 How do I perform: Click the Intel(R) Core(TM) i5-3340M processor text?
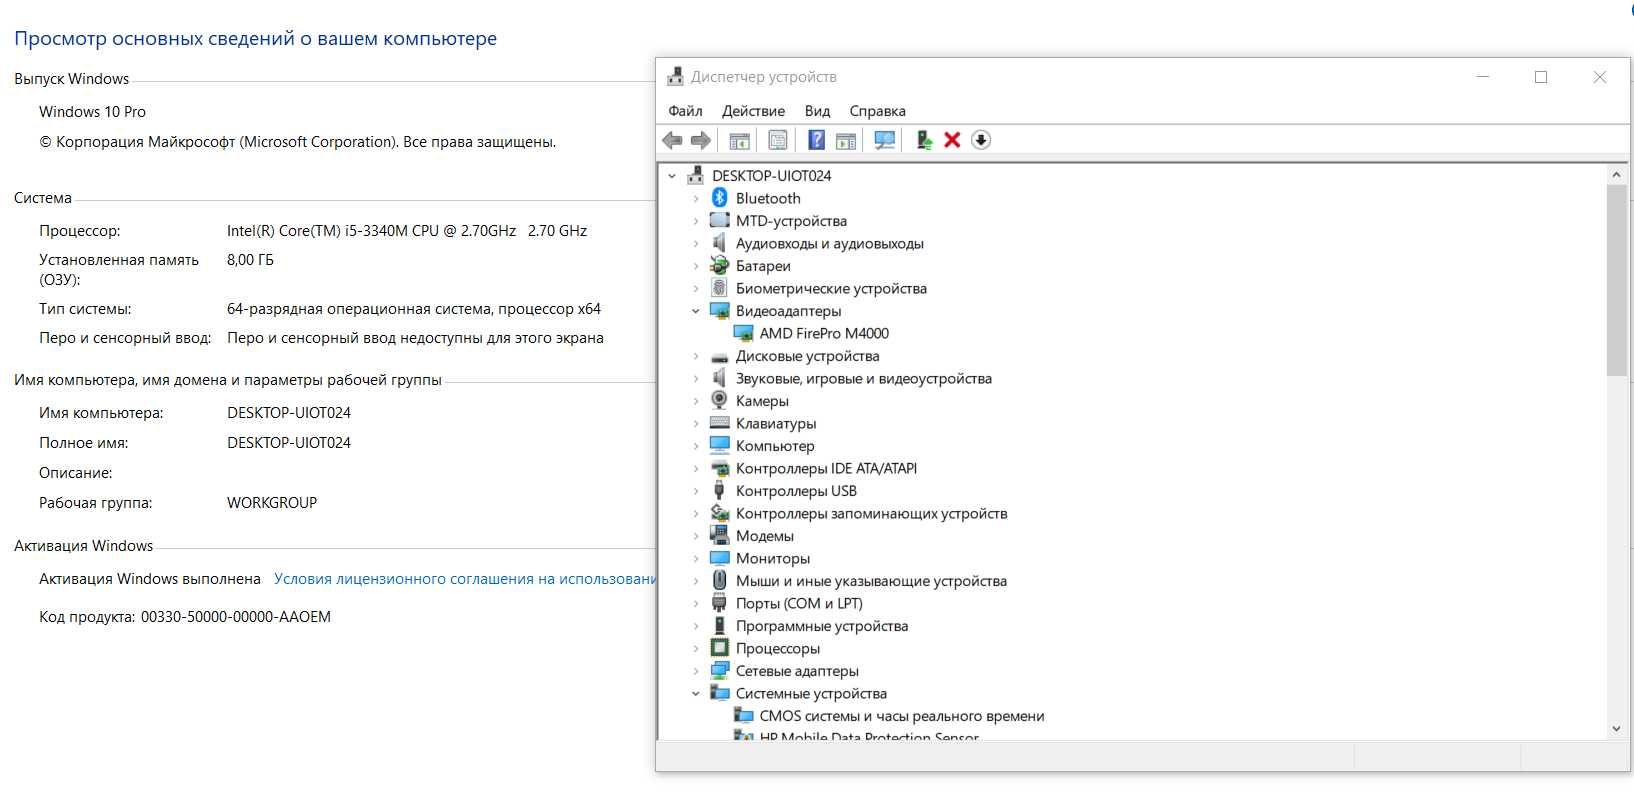tap(407, 230)
